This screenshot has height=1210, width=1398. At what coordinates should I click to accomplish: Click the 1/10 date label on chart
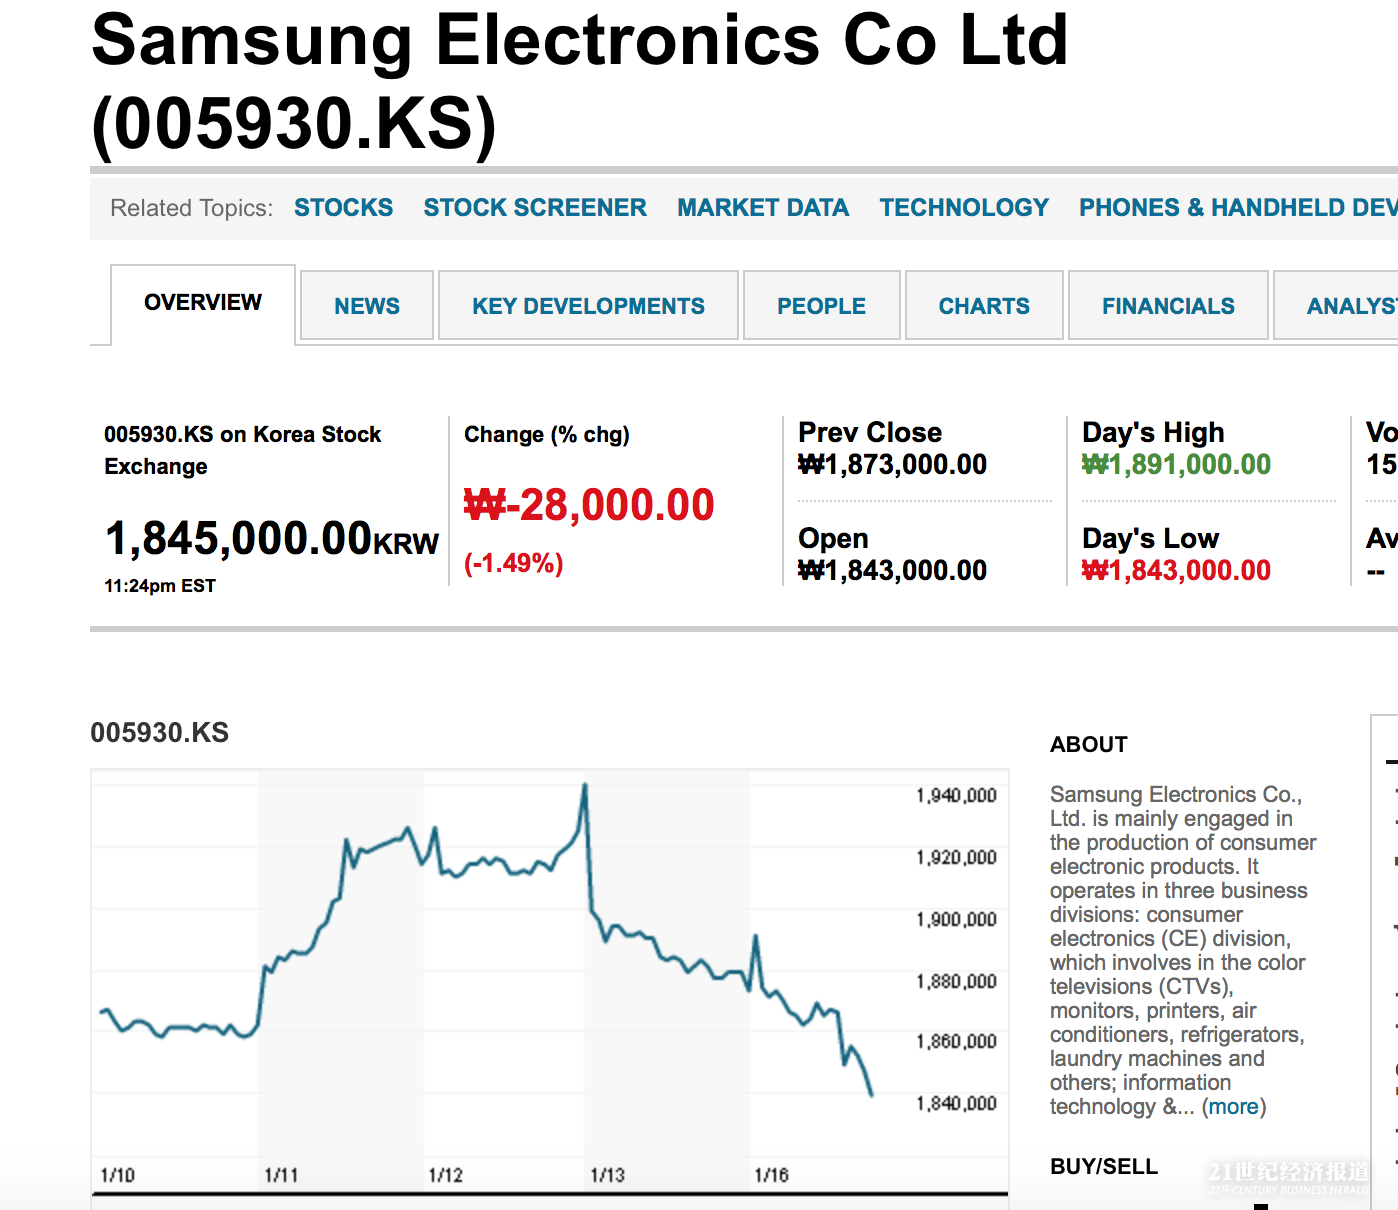(x=117, y=1175)
